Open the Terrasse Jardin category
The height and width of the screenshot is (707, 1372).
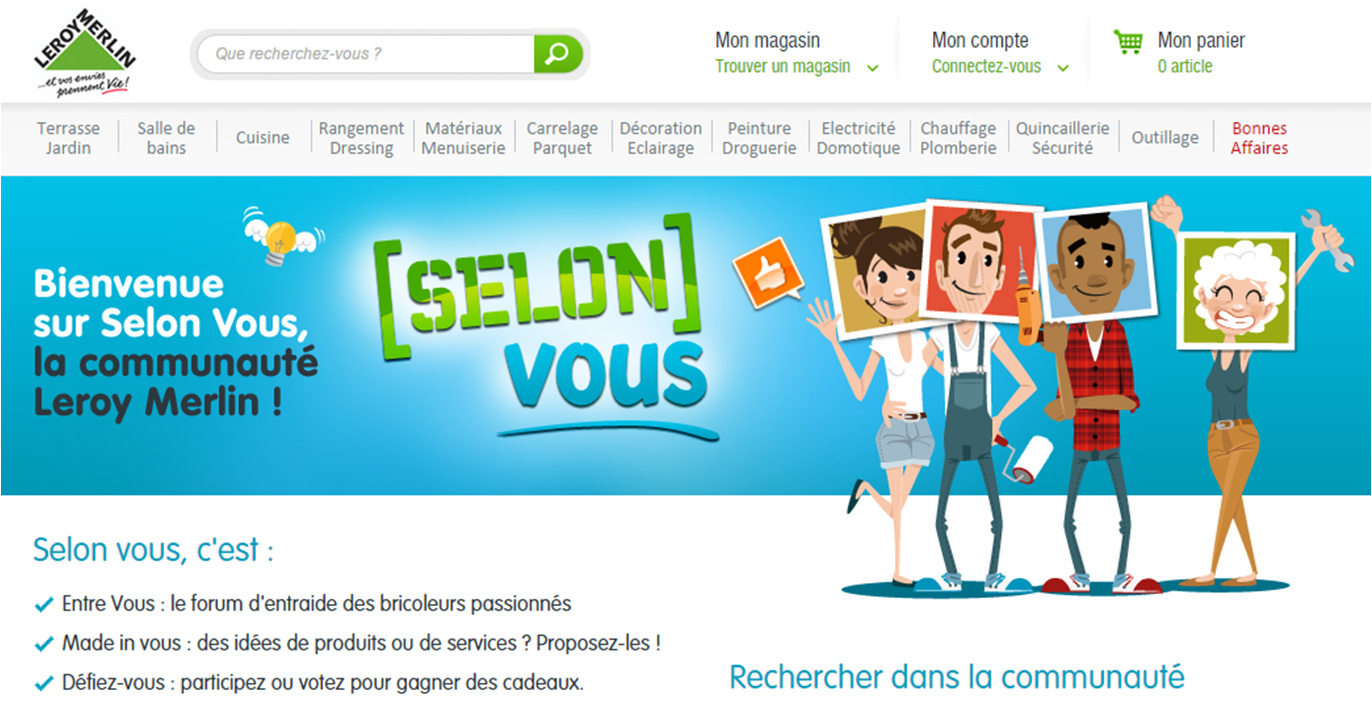click(x=68, y=138)
